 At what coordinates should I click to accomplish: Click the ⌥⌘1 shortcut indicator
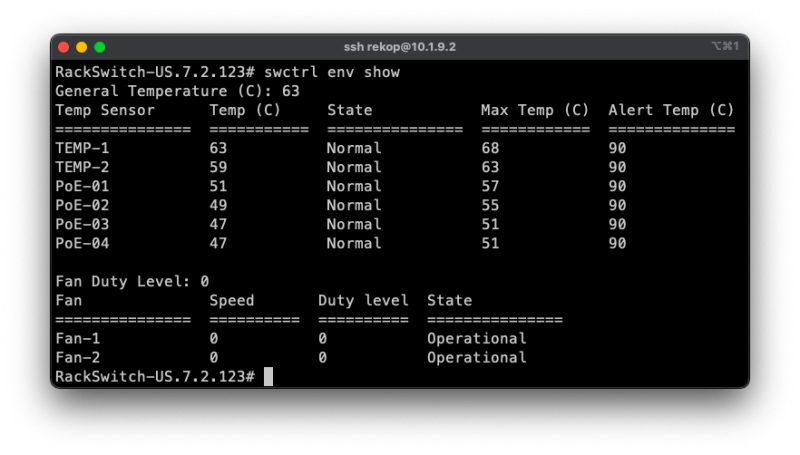coord(725,46)
